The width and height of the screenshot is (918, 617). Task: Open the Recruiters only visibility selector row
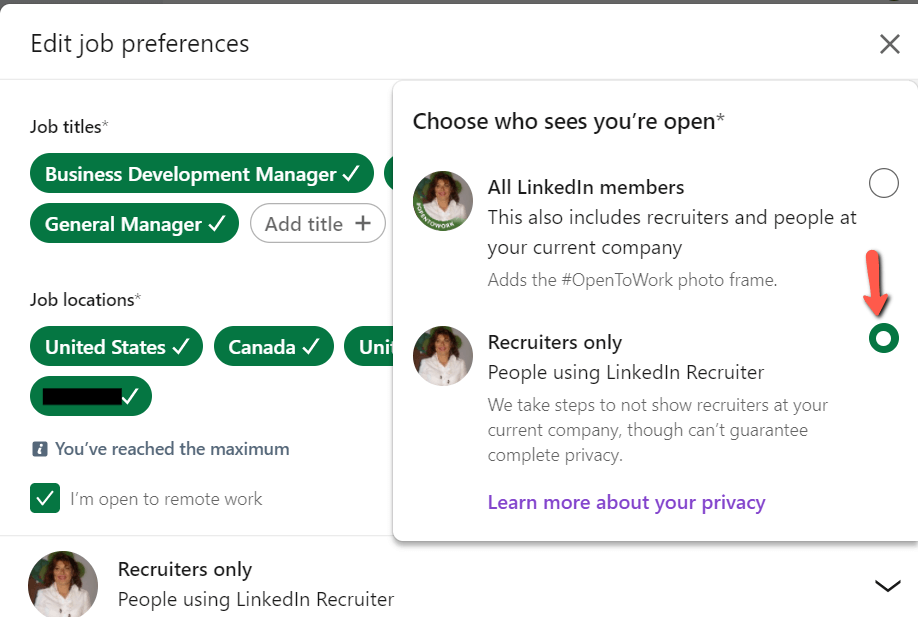[x=459, y=584]
